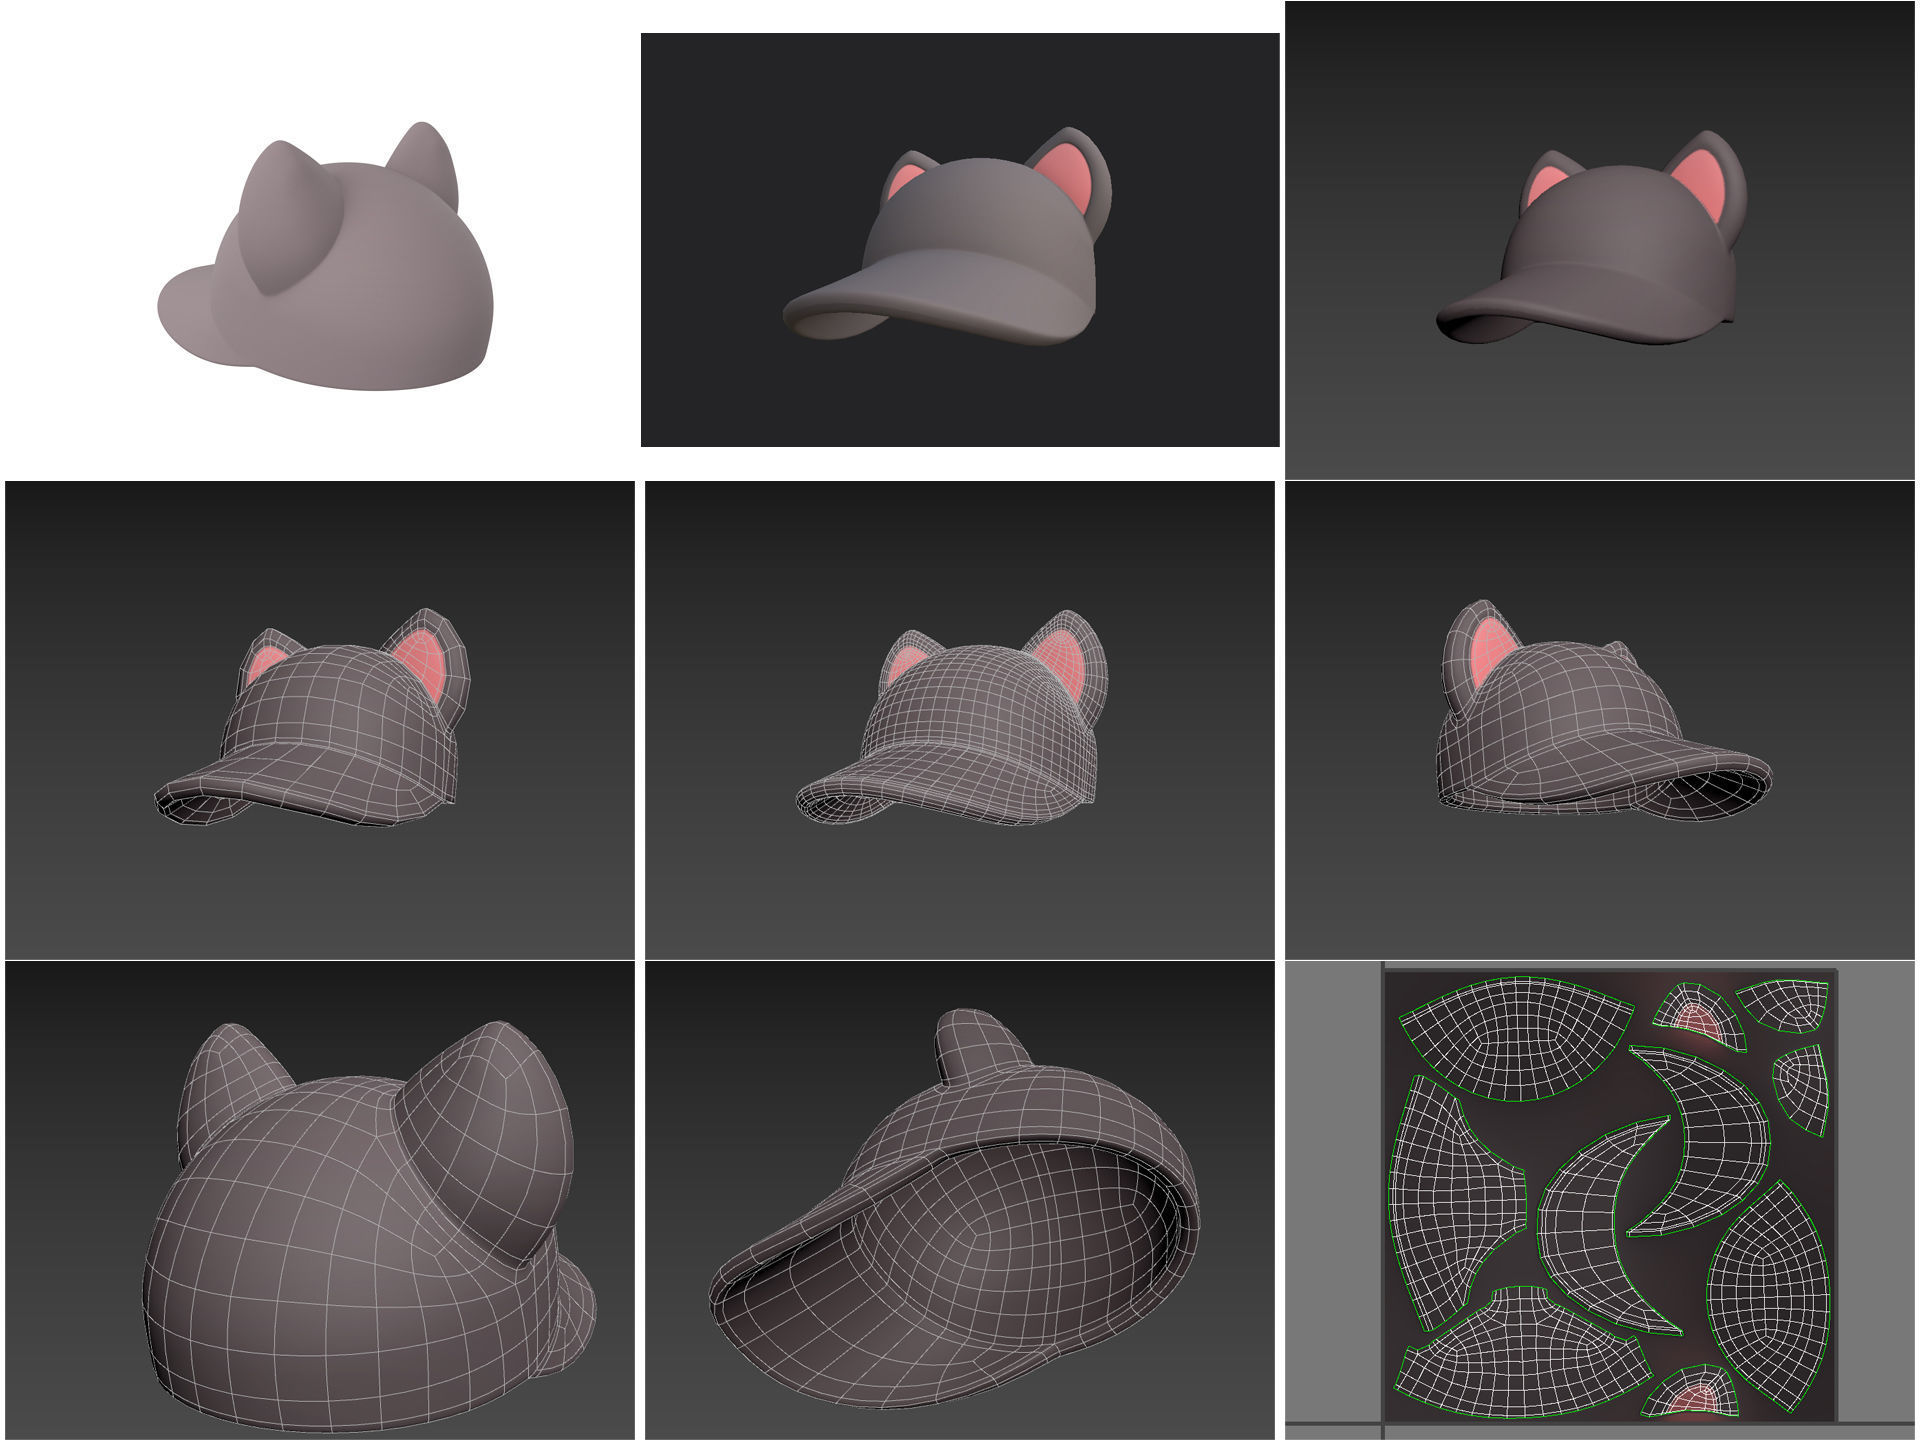The image size is (1920, 1440).
Task: Open the rear close-up wireframe with large ears
Action: click(x=320, y=1200)
